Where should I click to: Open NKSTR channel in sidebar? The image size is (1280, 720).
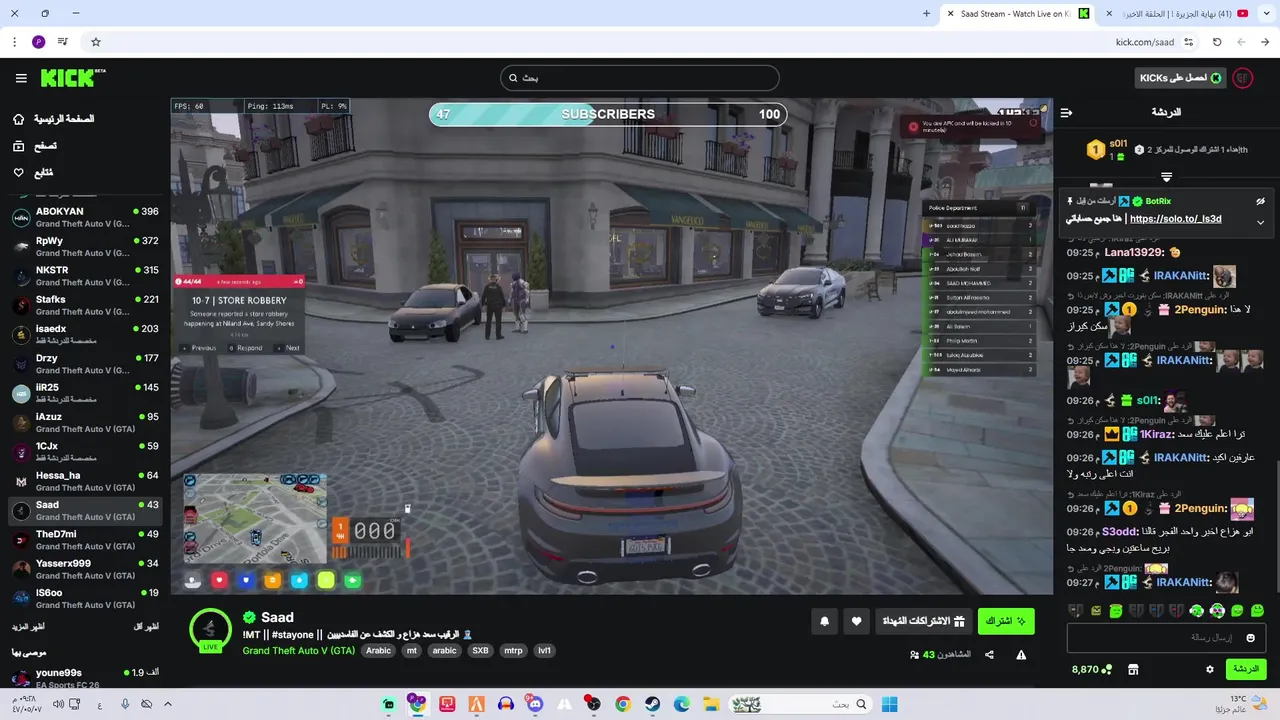pyautogui.click(x=85, y=276)
